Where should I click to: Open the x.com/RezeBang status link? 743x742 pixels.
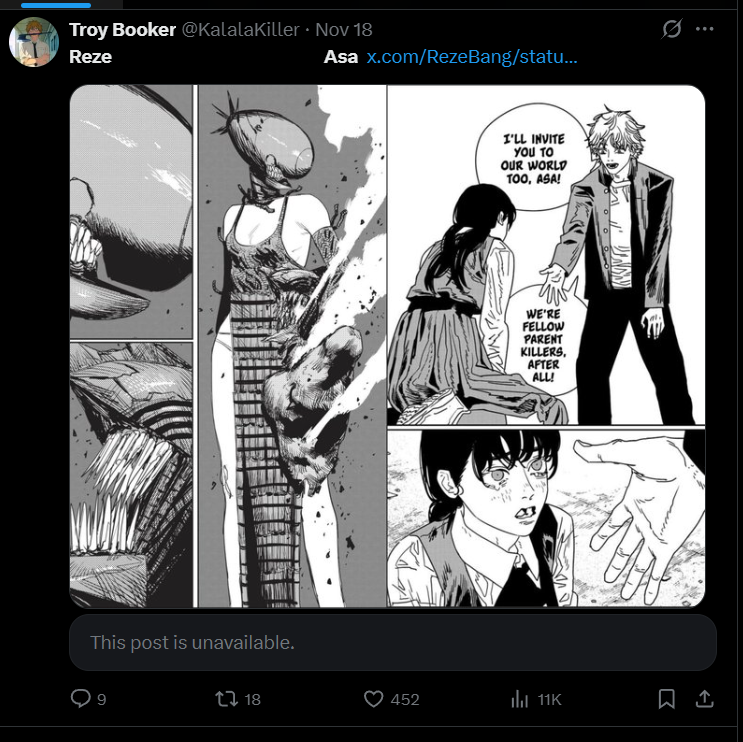(472, 57)
